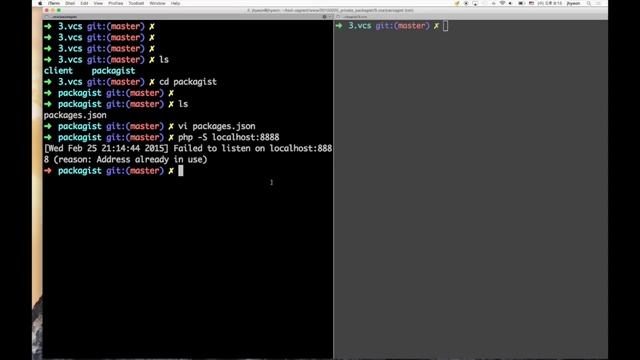Open the Shell menu
The image size is (640, 360).
coord(70,3)
